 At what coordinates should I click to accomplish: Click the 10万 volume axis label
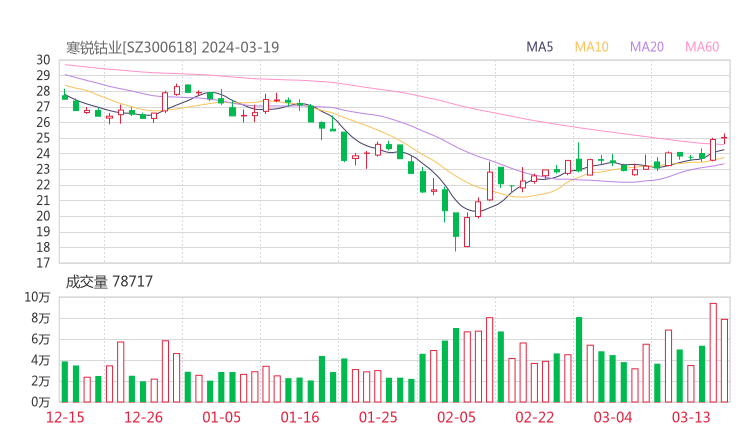pyautogui.click(x=37, y=297)
